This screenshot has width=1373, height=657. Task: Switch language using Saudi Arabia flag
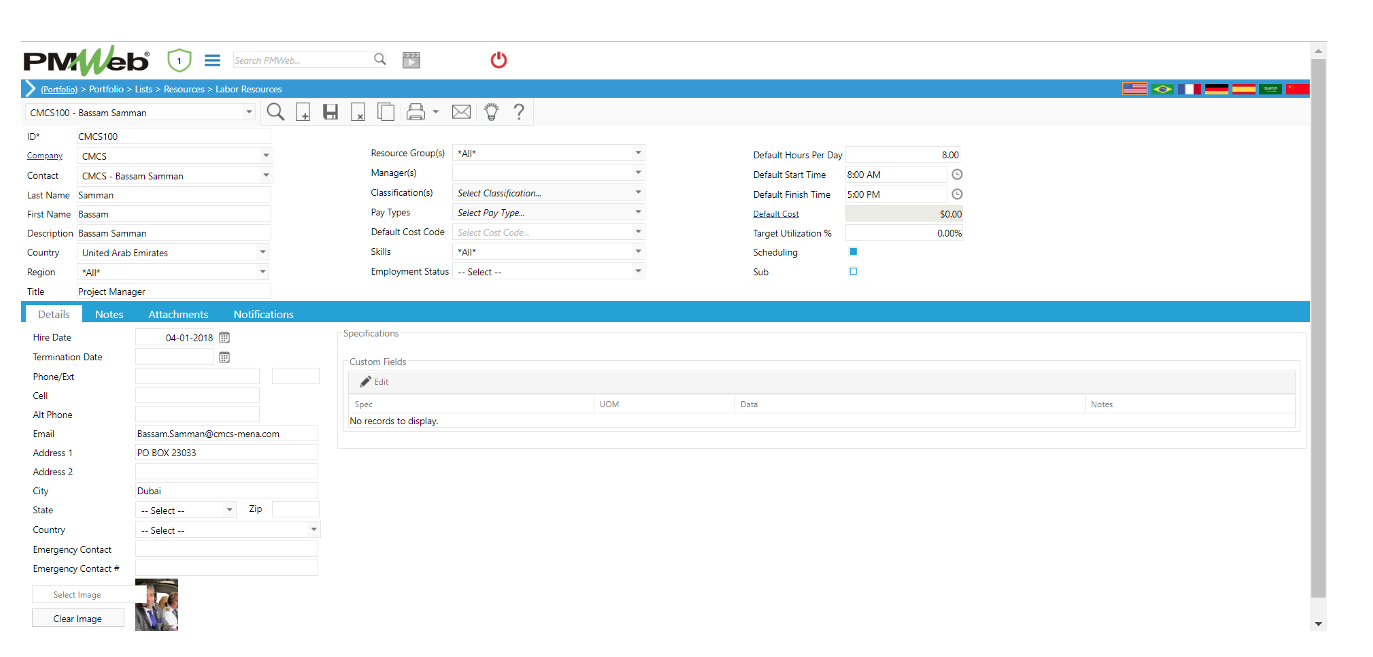click(x=1270, y=89)
